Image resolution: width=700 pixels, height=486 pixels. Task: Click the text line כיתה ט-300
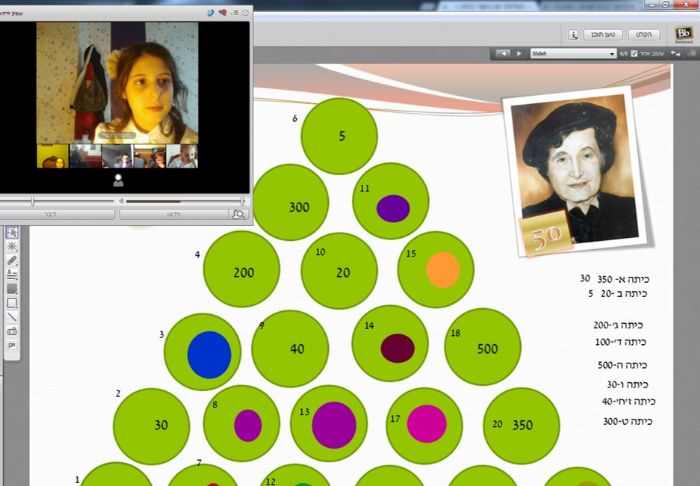(x=628, y=421)
